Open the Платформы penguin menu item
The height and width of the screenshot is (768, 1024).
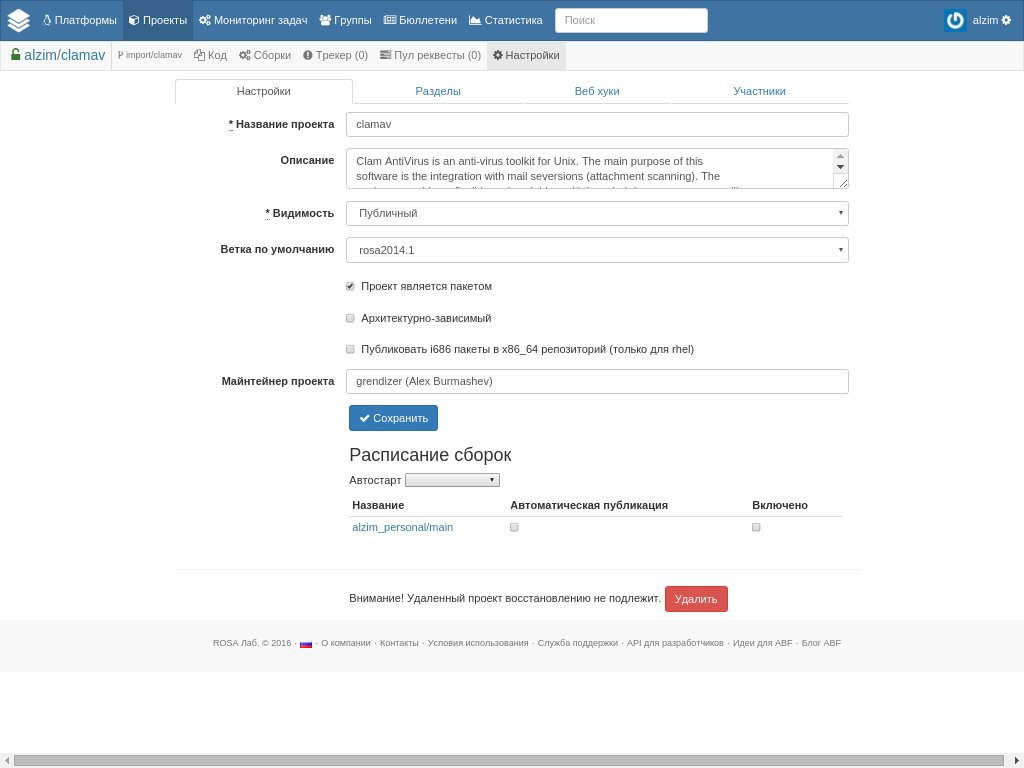pos(80,20)
